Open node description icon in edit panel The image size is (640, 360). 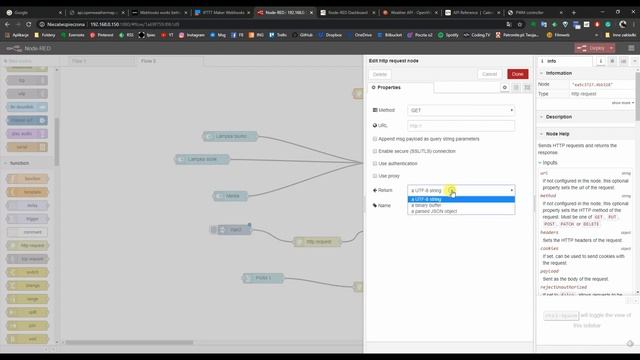(516, 87)
